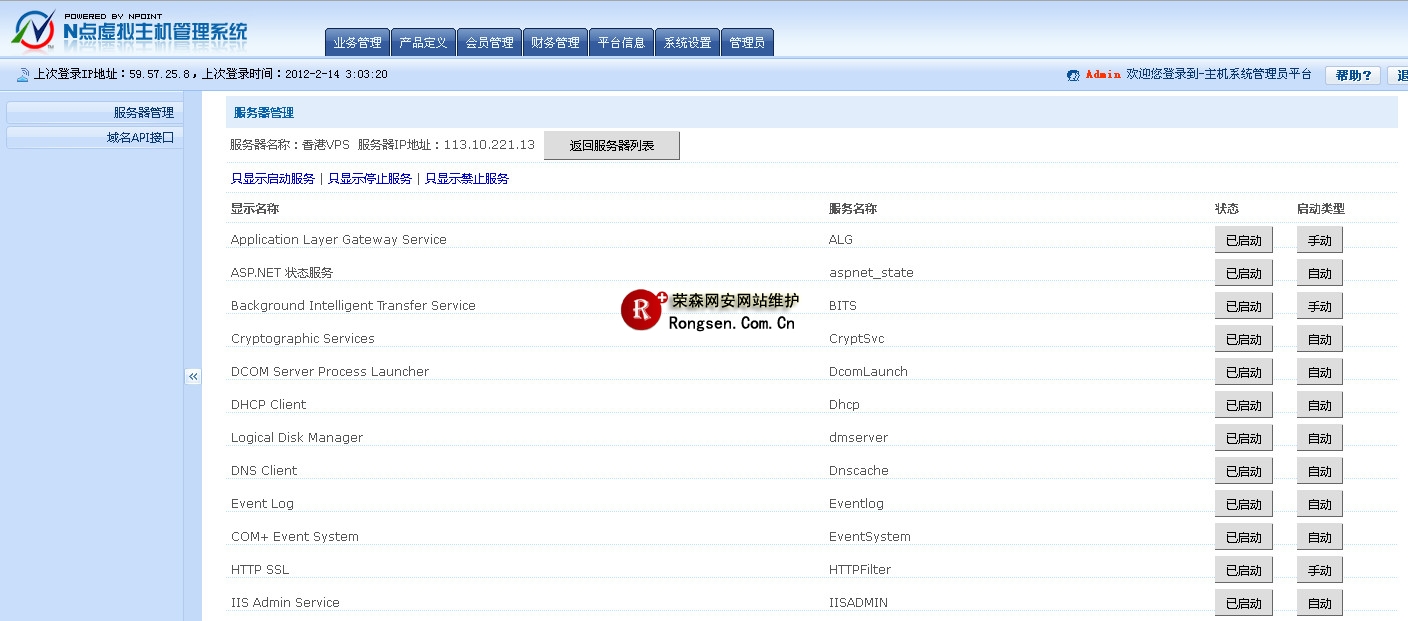This screenshot has width=1408, height=621.
Task: Filter by 只显示停止服务 link
Action: pos(370,179)
